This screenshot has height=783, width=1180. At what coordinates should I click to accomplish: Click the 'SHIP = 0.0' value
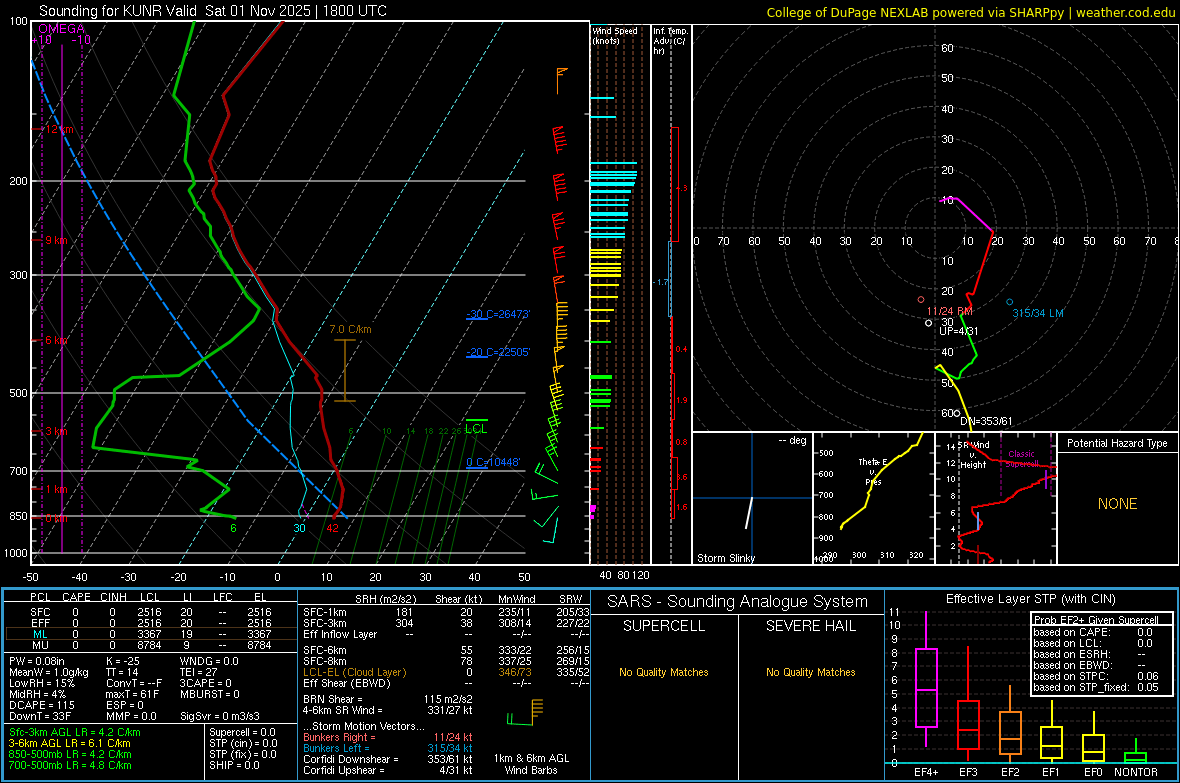tap(234, 765)
